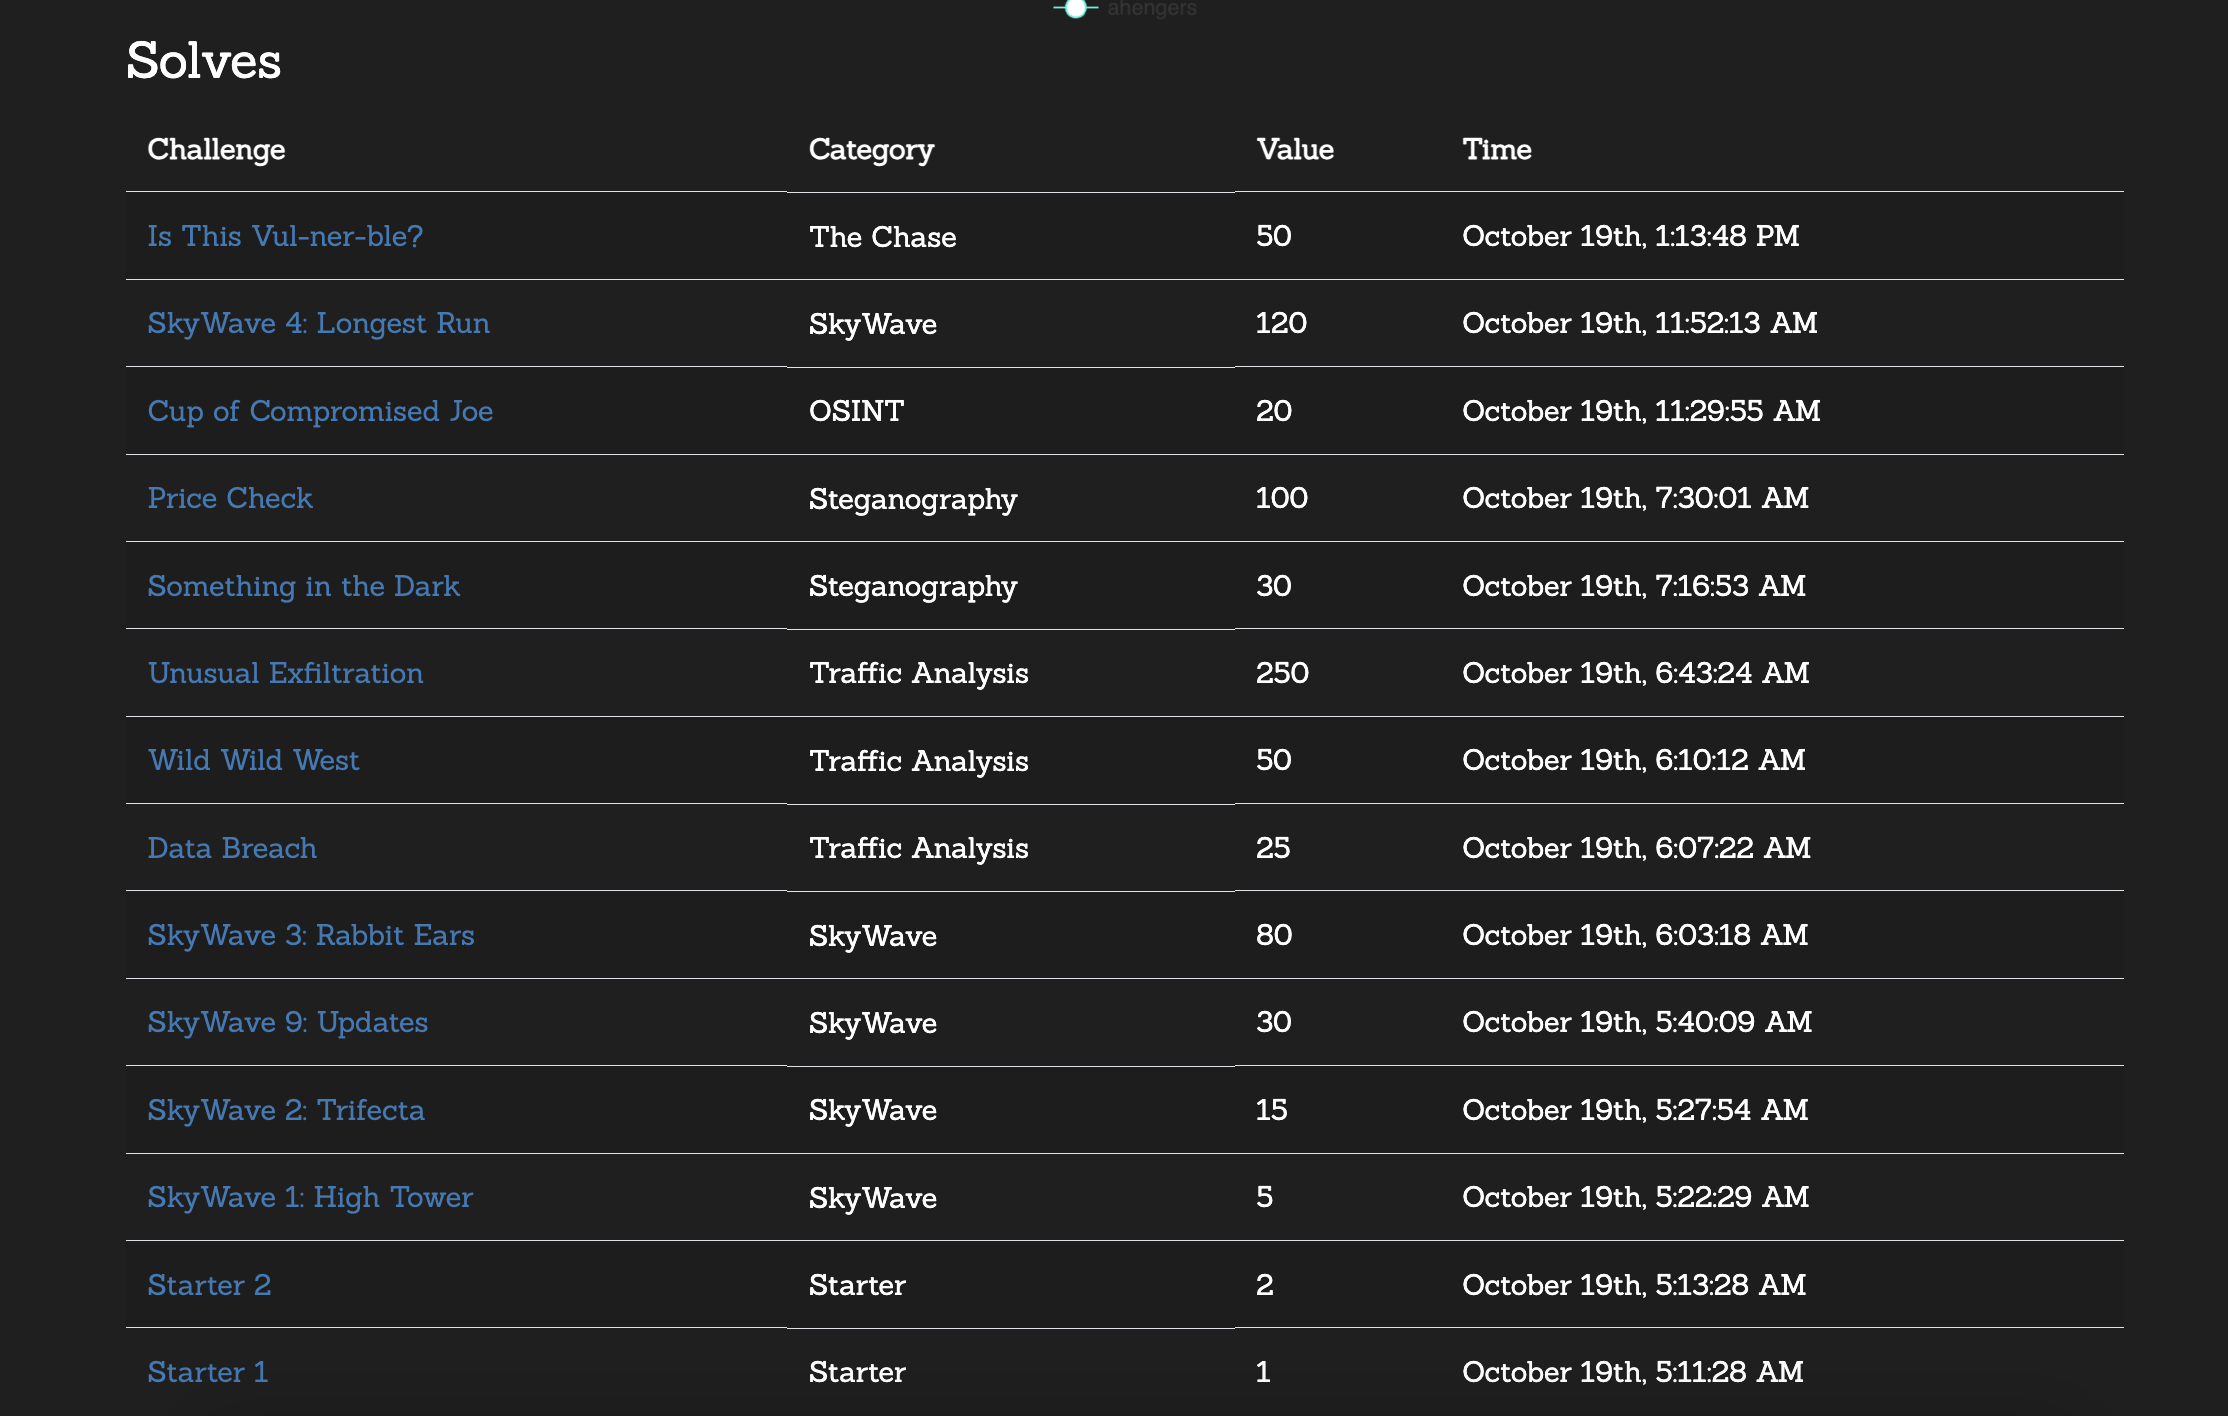The width and height of the screenshot is (2228, 1416).
Task: Open SkyWave 3: Rabbit Ears challenge
Action: (310, 935)
